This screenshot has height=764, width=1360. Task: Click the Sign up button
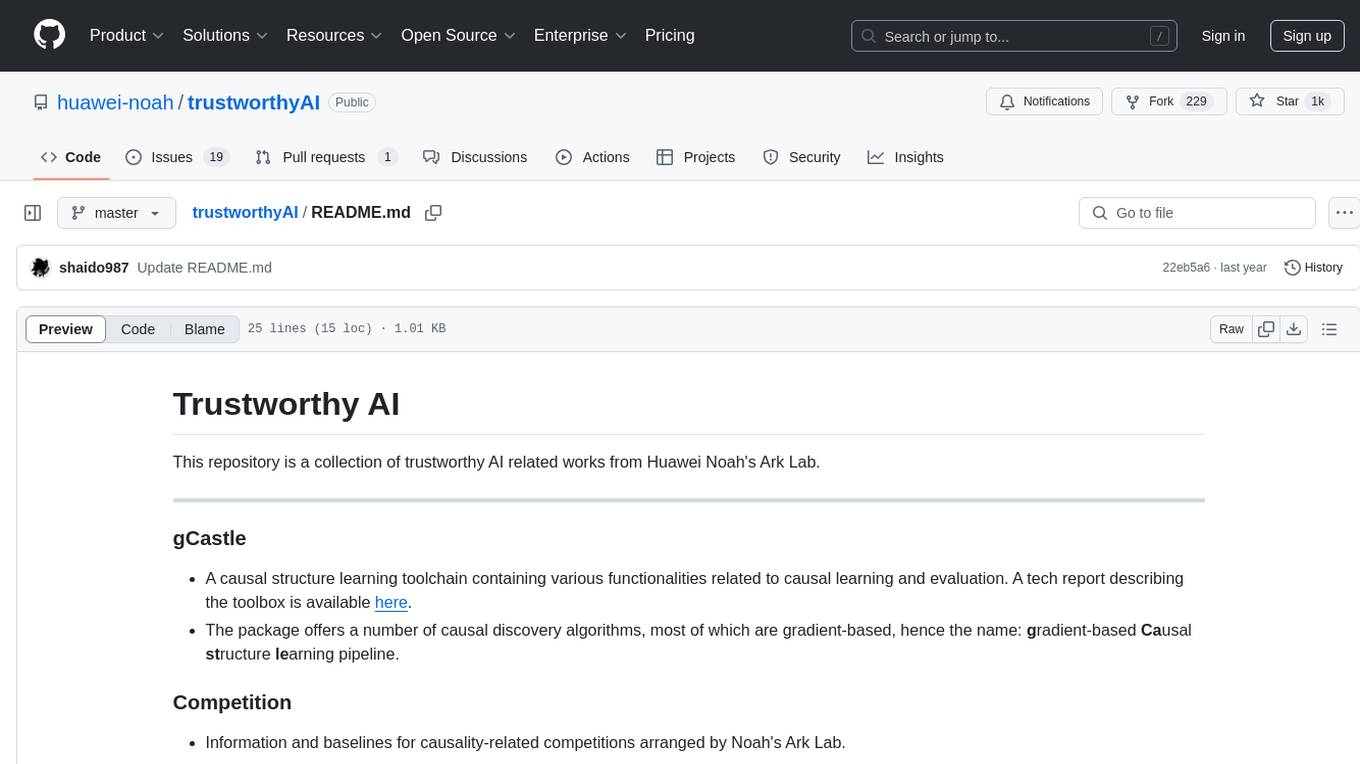click(1307, 36)
